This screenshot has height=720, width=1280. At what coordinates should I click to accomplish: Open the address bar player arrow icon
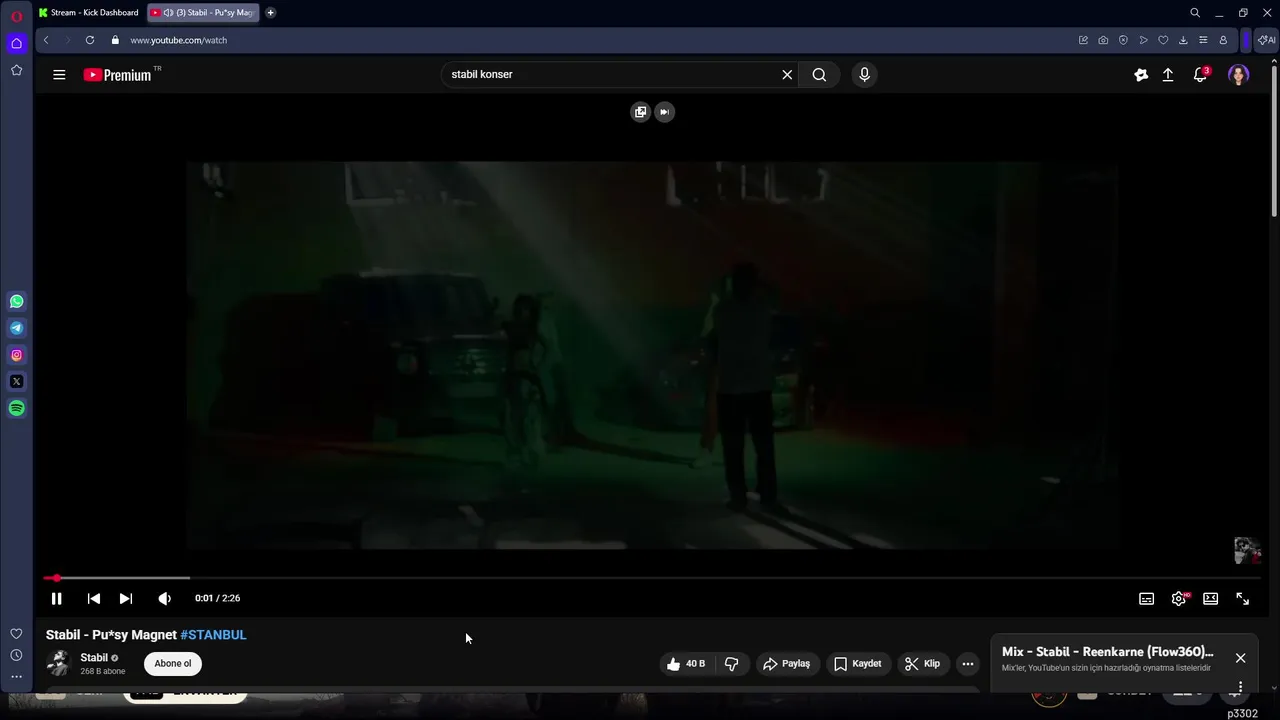[x=1143, y=40]
